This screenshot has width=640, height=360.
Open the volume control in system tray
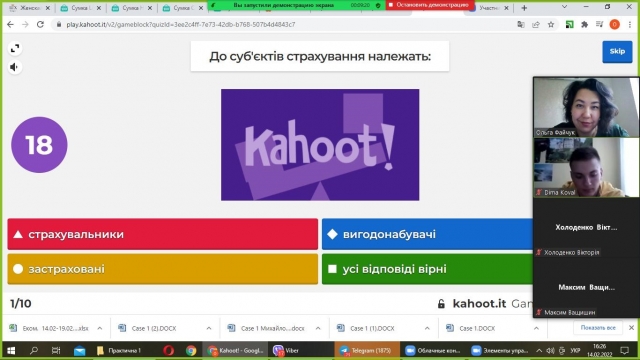tap(550, 351)
